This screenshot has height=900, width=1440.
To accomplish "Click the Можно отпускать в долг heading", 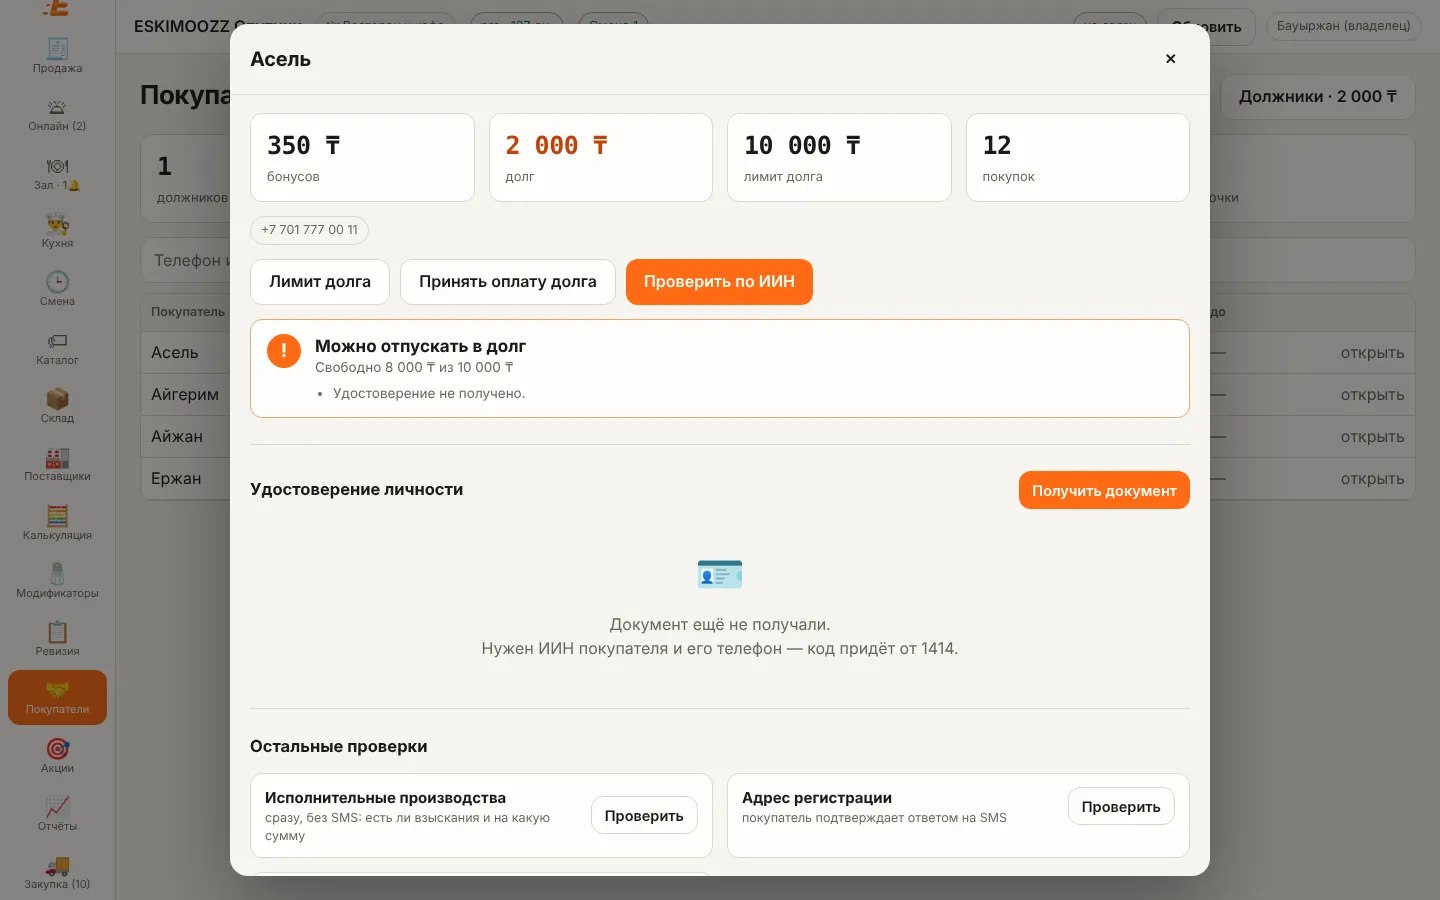I will pyautogui.click(x=420, y=346).
